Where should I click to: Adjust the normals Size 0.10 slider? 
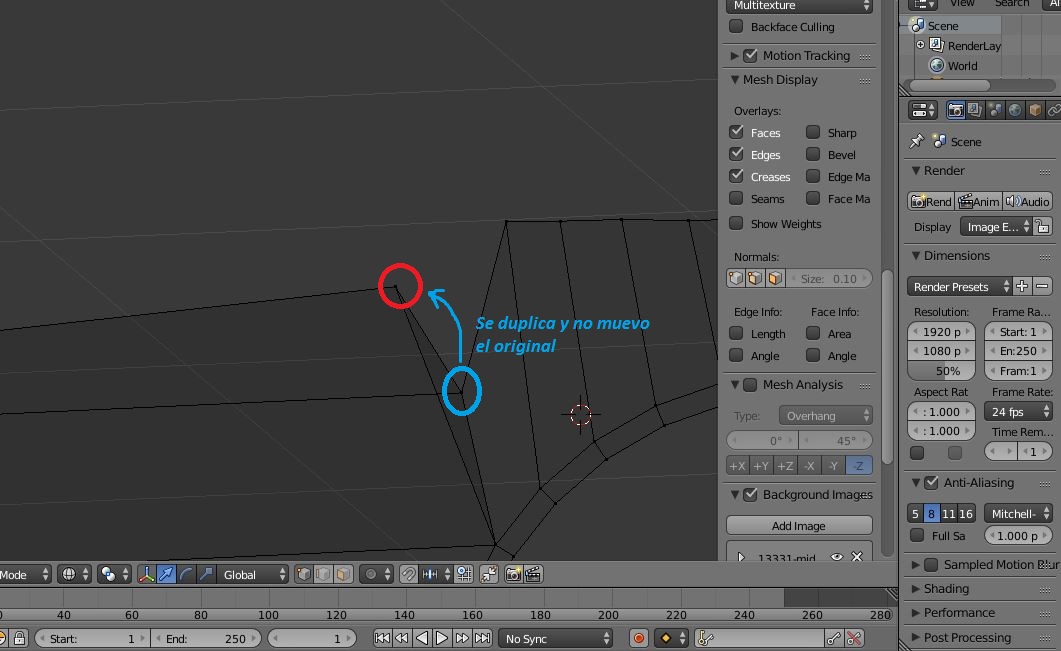tap(829, 278)
